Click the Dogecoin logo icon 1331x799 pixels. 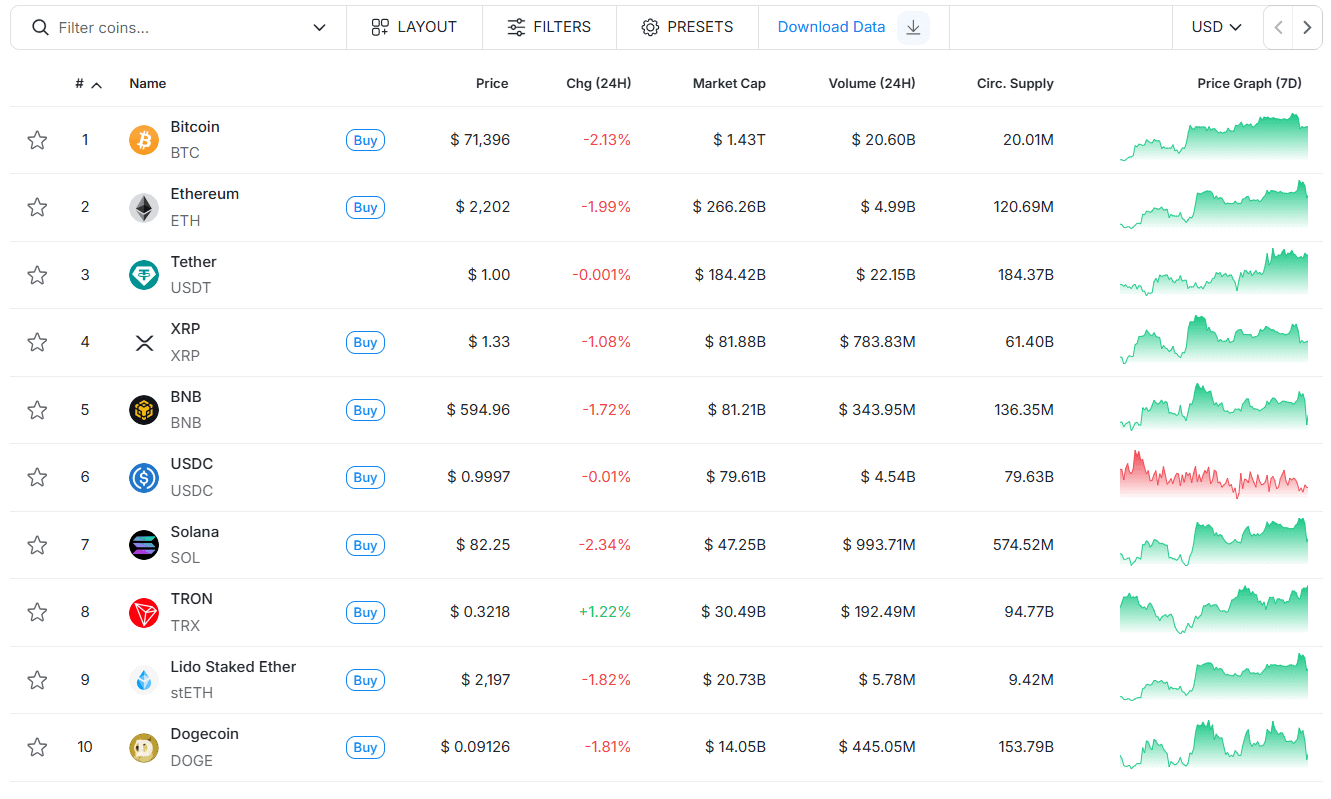pos(144,747)
